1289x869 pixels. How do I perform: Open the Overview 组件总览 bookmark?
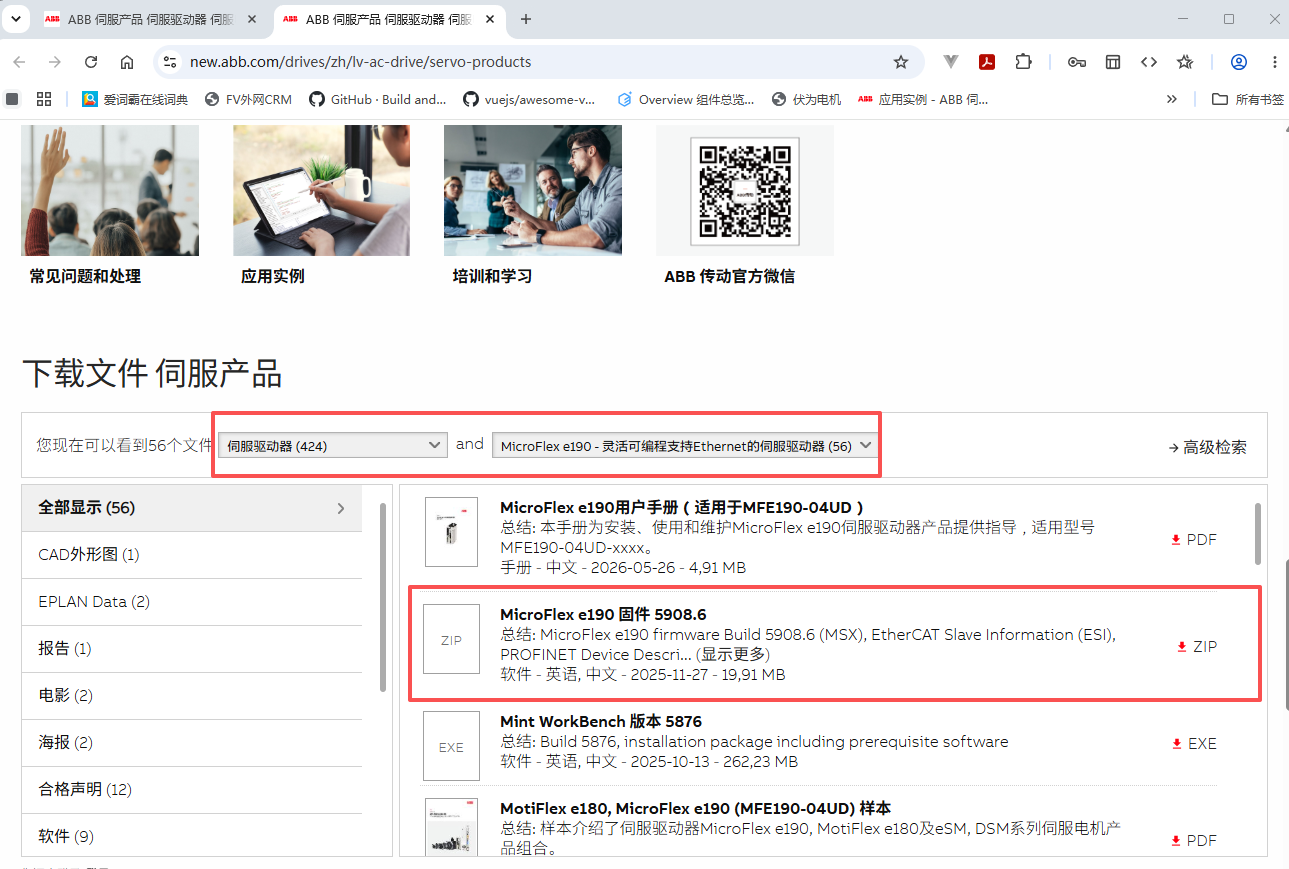point(686,99)
